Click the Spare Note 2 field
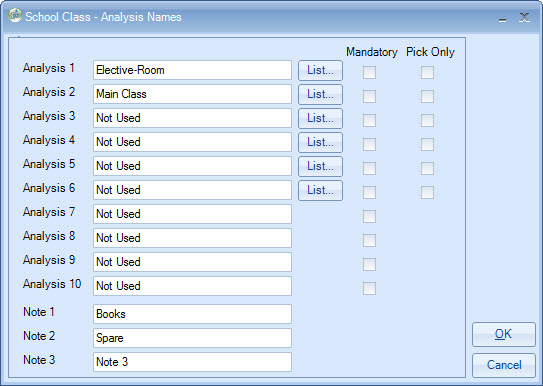543x386 pixels. [x=192, y=338]
